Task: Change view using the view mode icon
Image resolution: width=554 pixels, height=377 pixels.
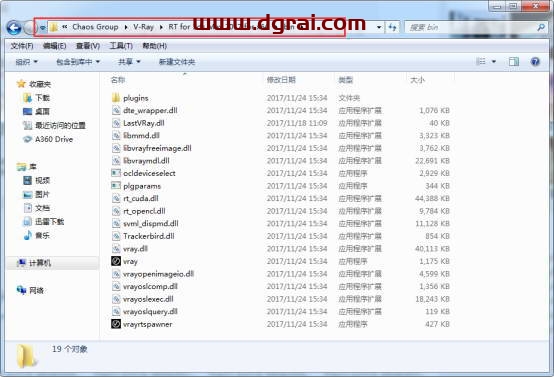Action: (x=481, y=62)
